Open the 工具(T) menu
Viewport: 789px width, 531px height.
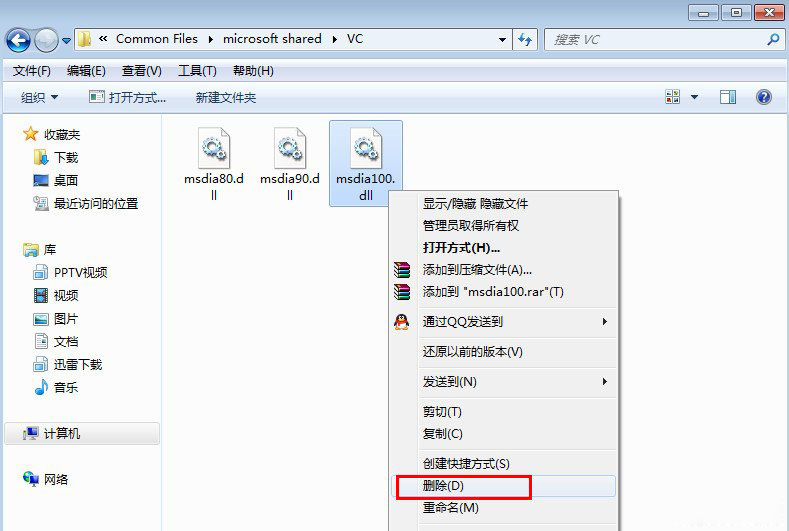pos(197,71)
